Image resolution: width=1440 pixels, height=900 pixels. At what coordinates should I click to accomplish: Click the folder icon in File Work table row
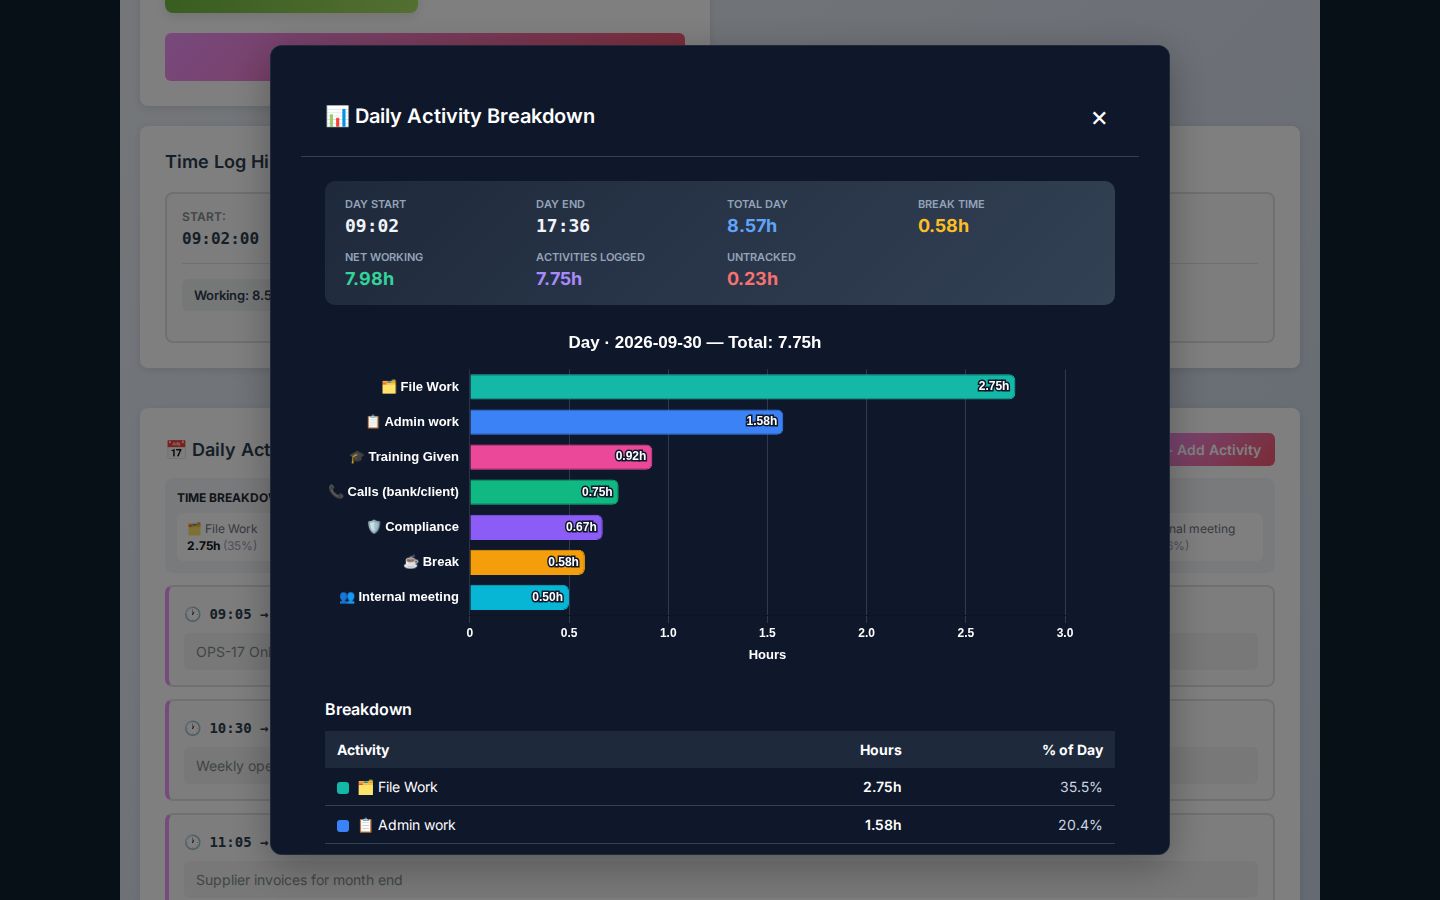pos(366,788)
